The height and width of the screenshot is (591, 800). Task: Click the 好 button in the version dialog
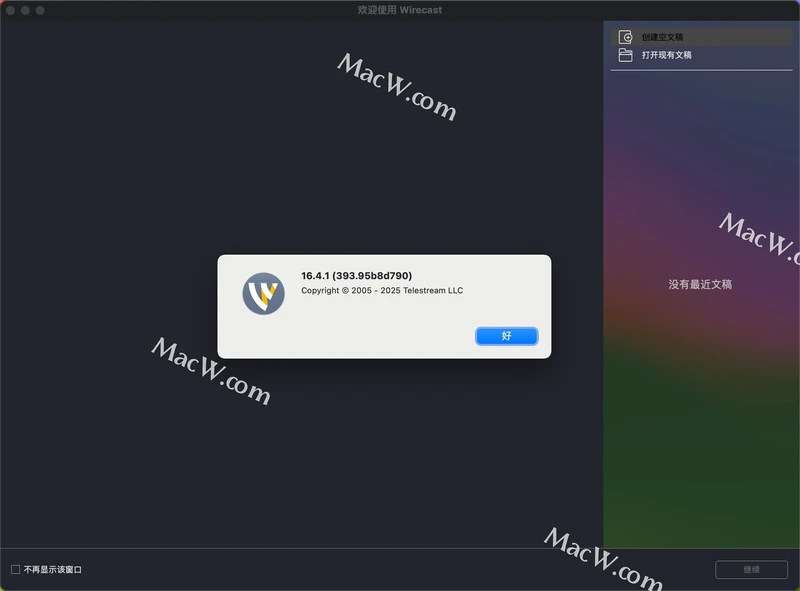(x=506, y=336)
